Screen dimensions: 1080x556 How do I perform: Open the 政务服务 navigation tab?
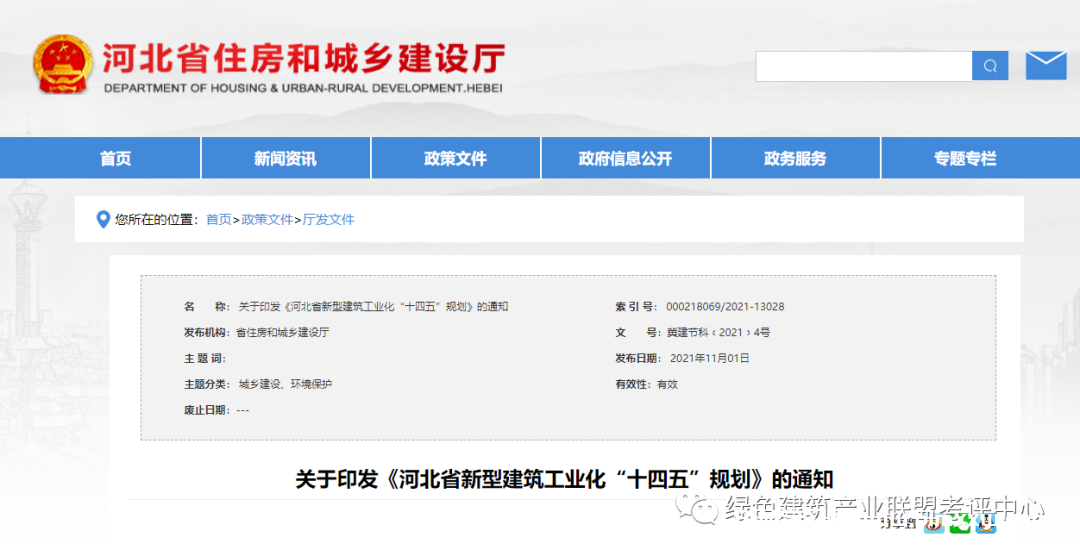pyautogui.click(x=795, y=159)
